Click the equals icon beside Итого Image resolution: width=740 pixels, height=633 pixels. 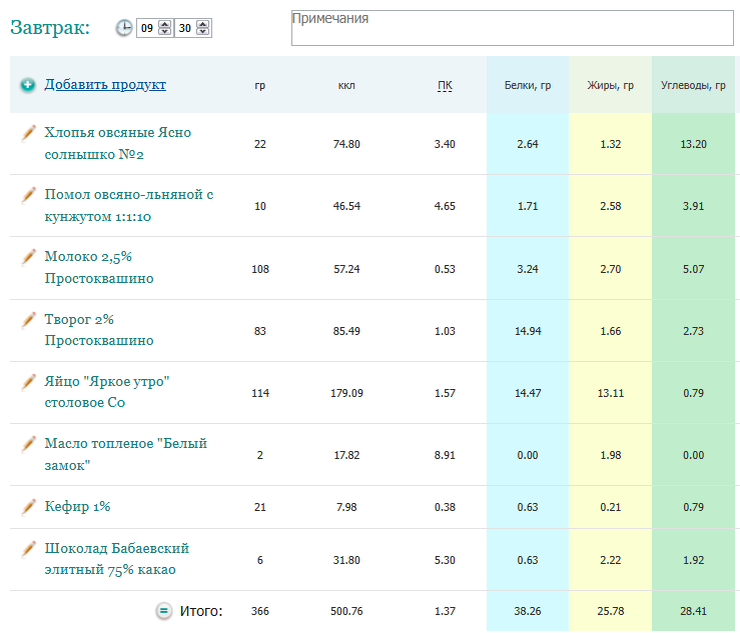tap(164, 611)
